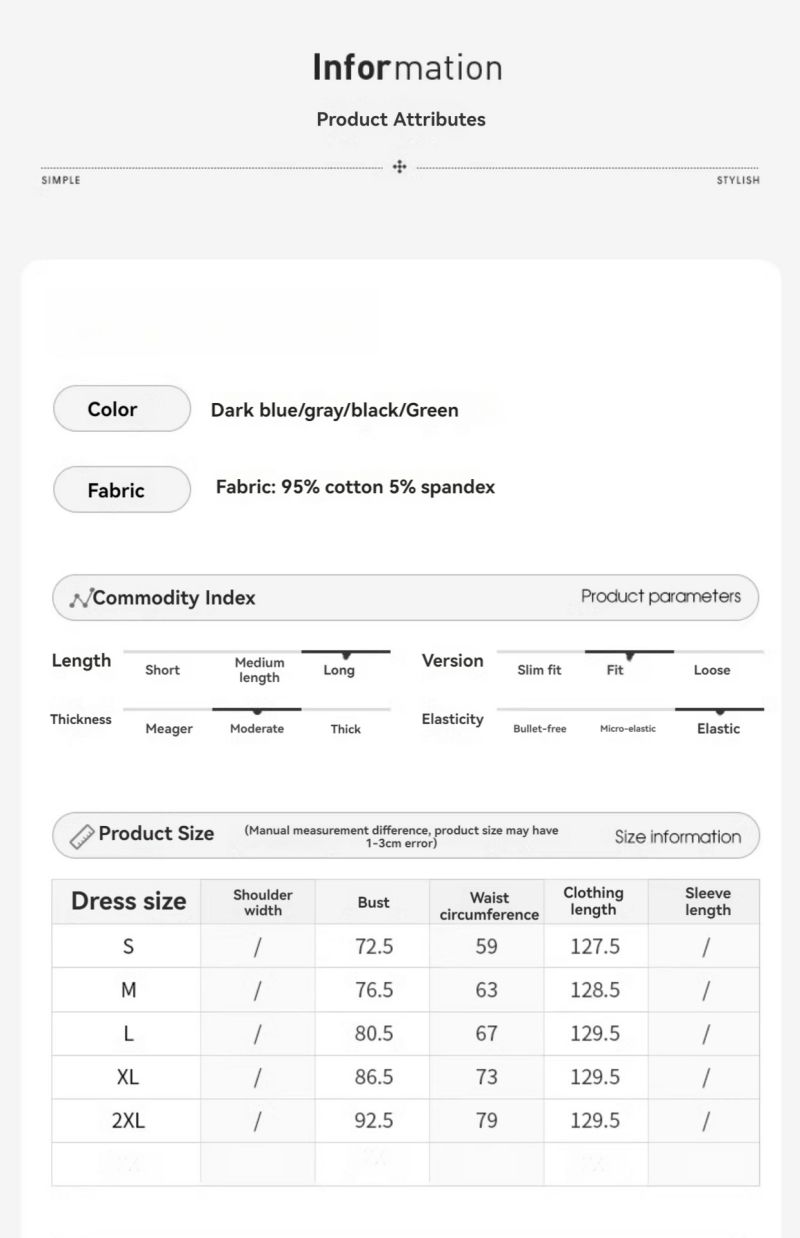
Task: Select the XL size row label
Action: click(x=128, y=1077)
